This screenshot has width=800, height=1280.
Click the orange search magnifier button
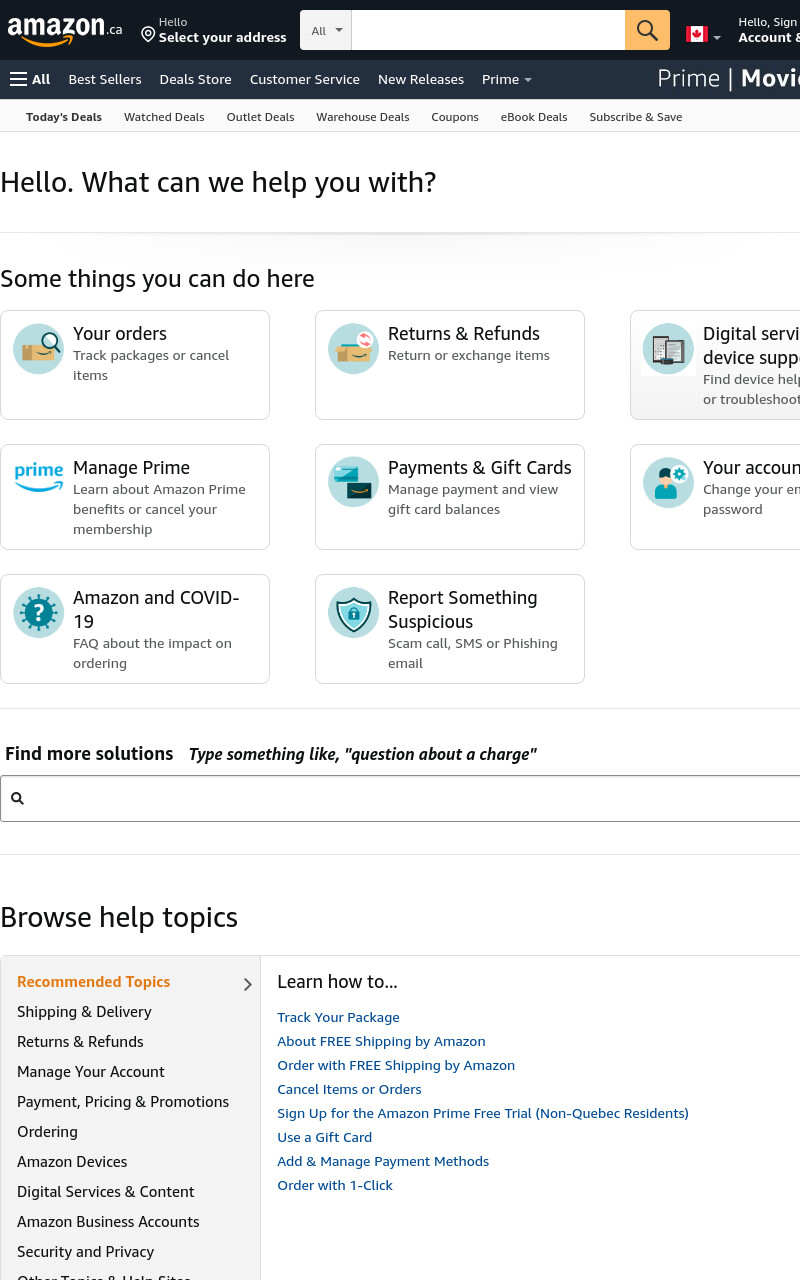[x=647, y=30]
